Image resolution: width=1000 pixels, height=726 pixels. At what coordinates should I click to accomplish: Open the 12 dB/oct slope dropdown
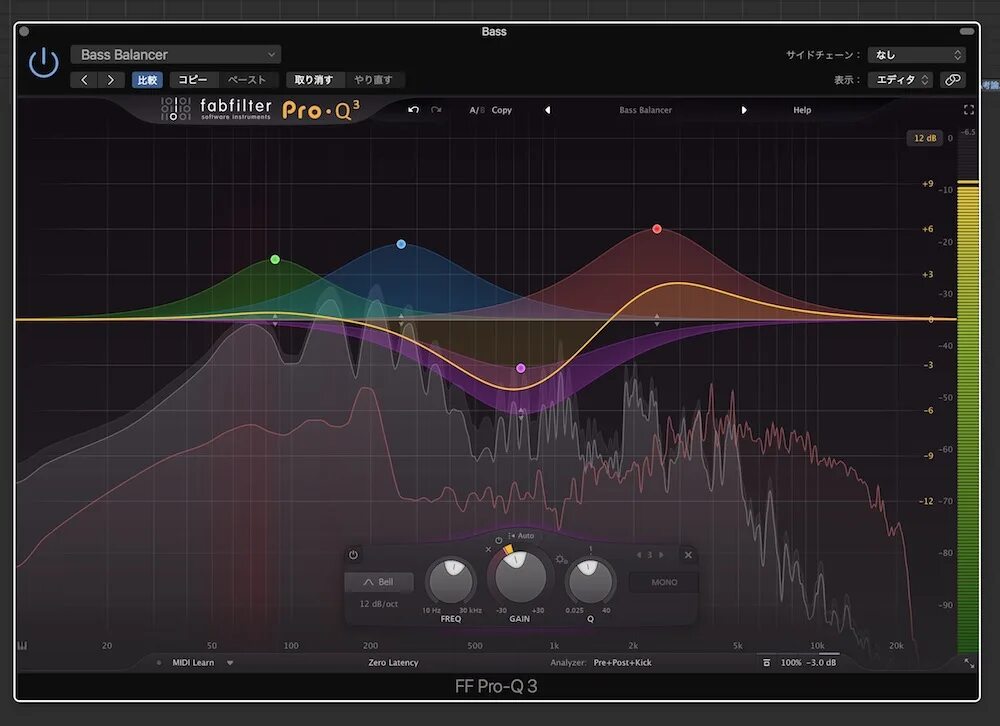pos(379,604)
